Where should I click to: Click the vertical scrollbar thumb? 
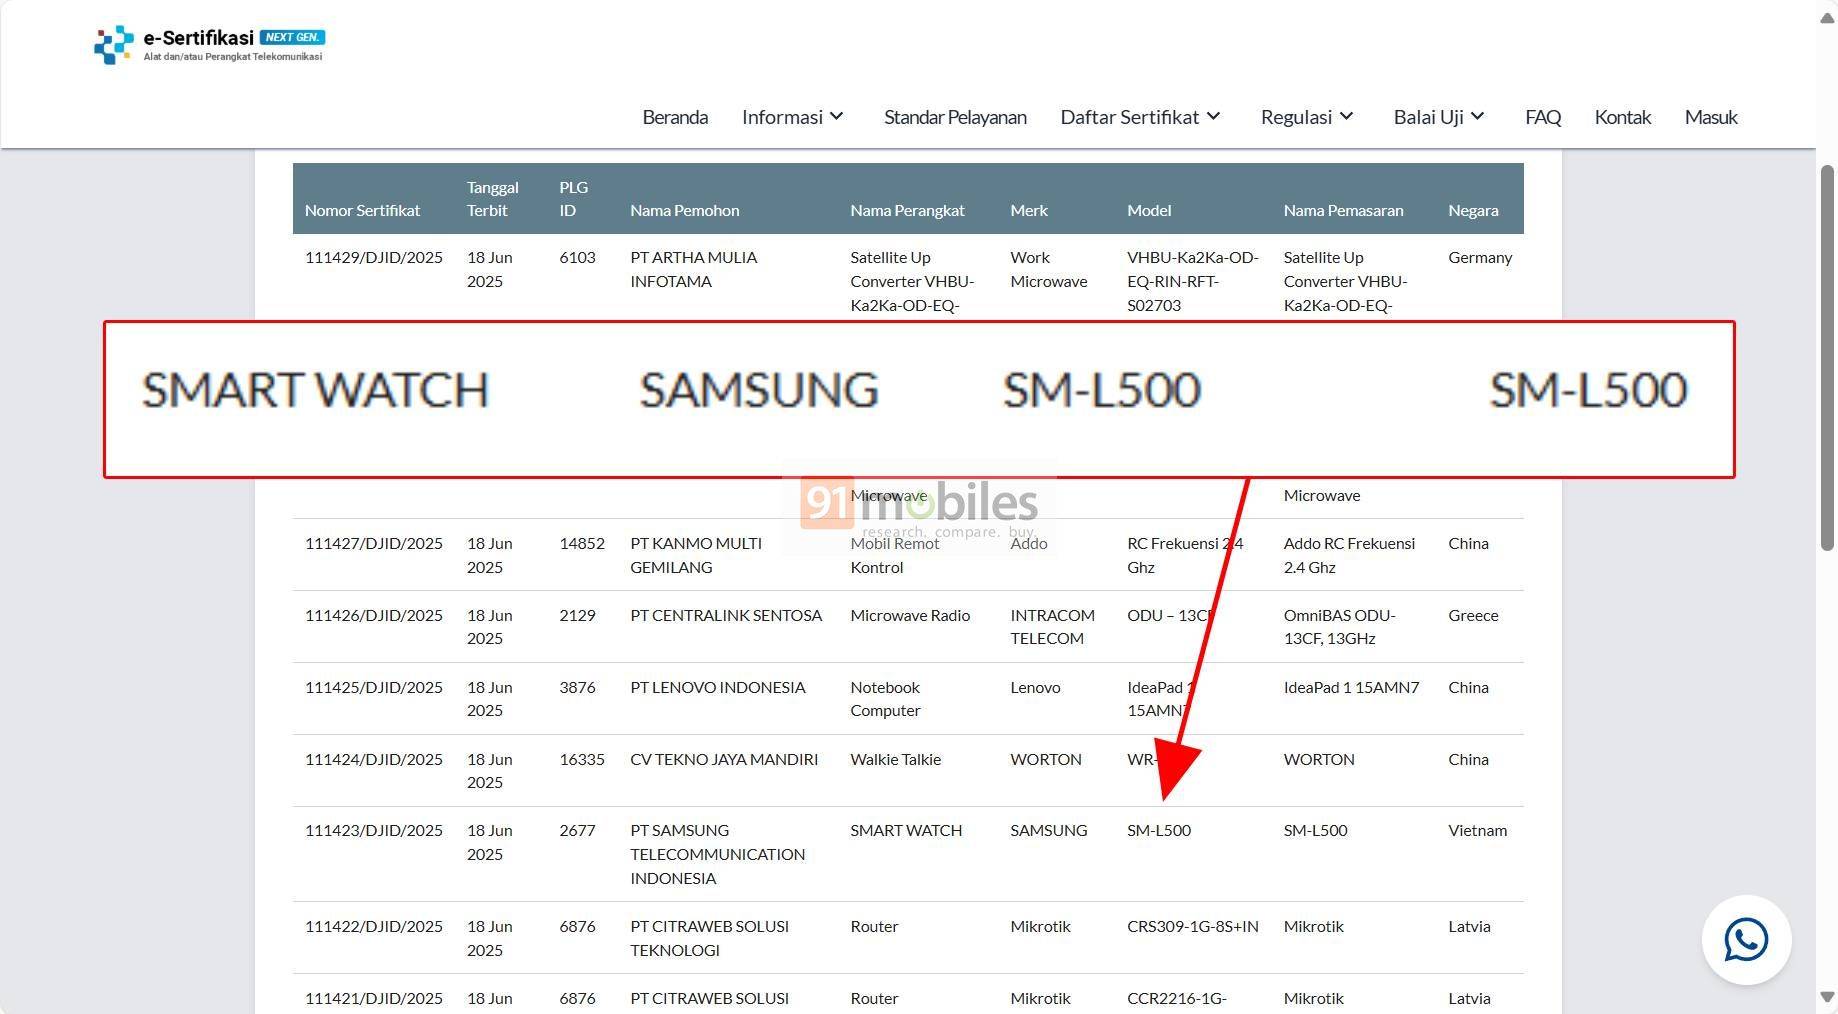click(1827, 358)
